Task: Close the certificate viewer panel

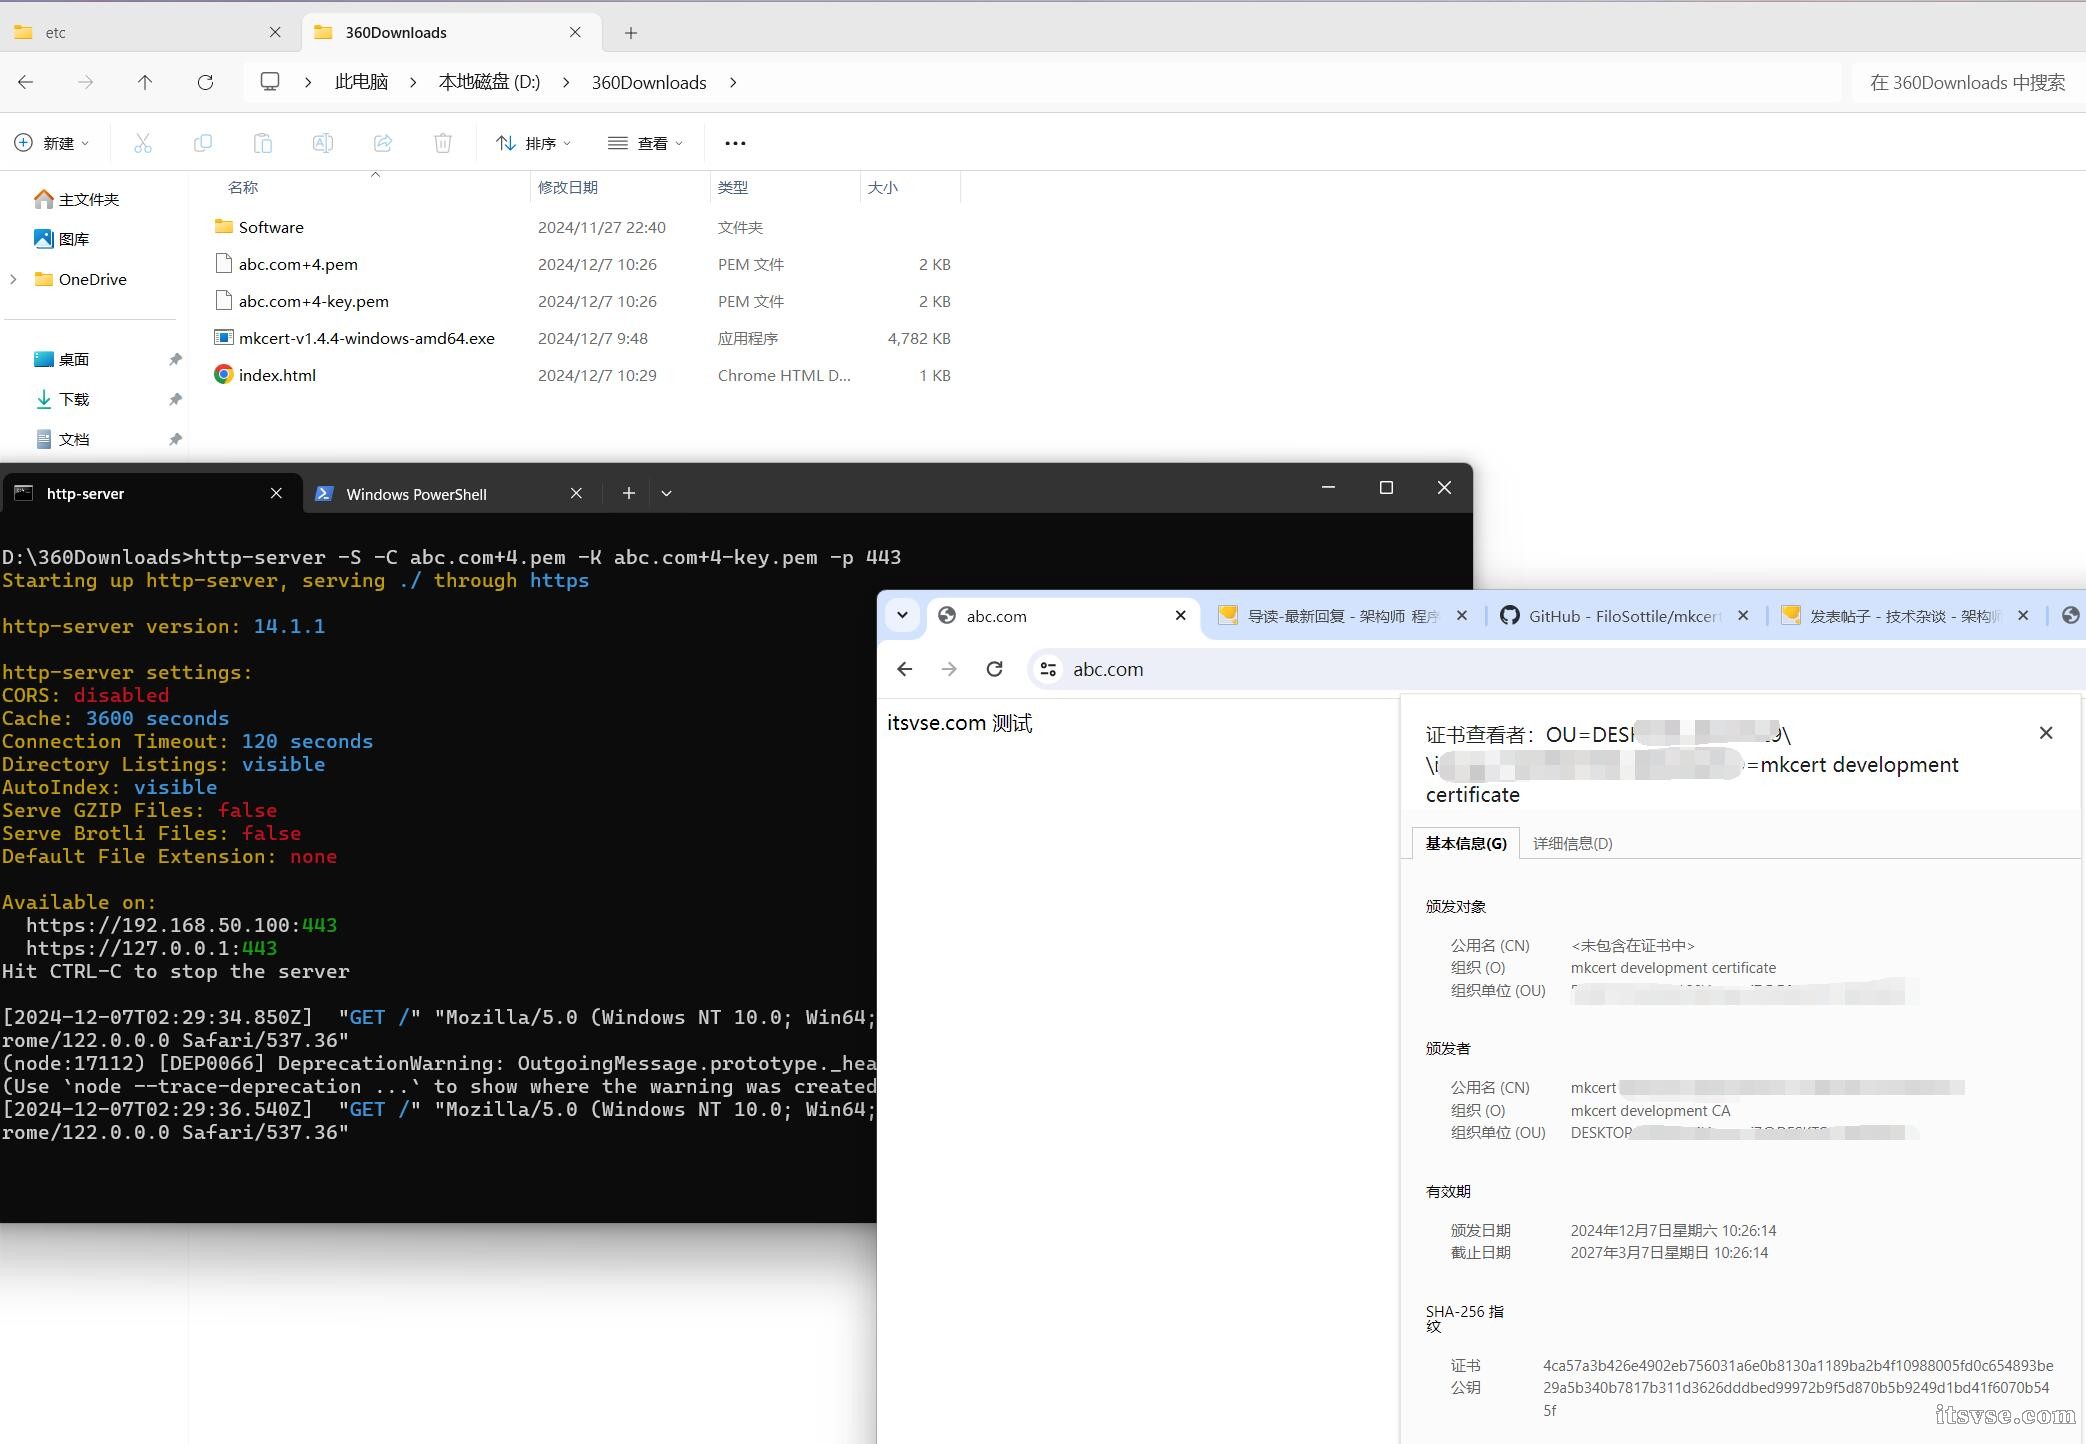Action: 2046,733
